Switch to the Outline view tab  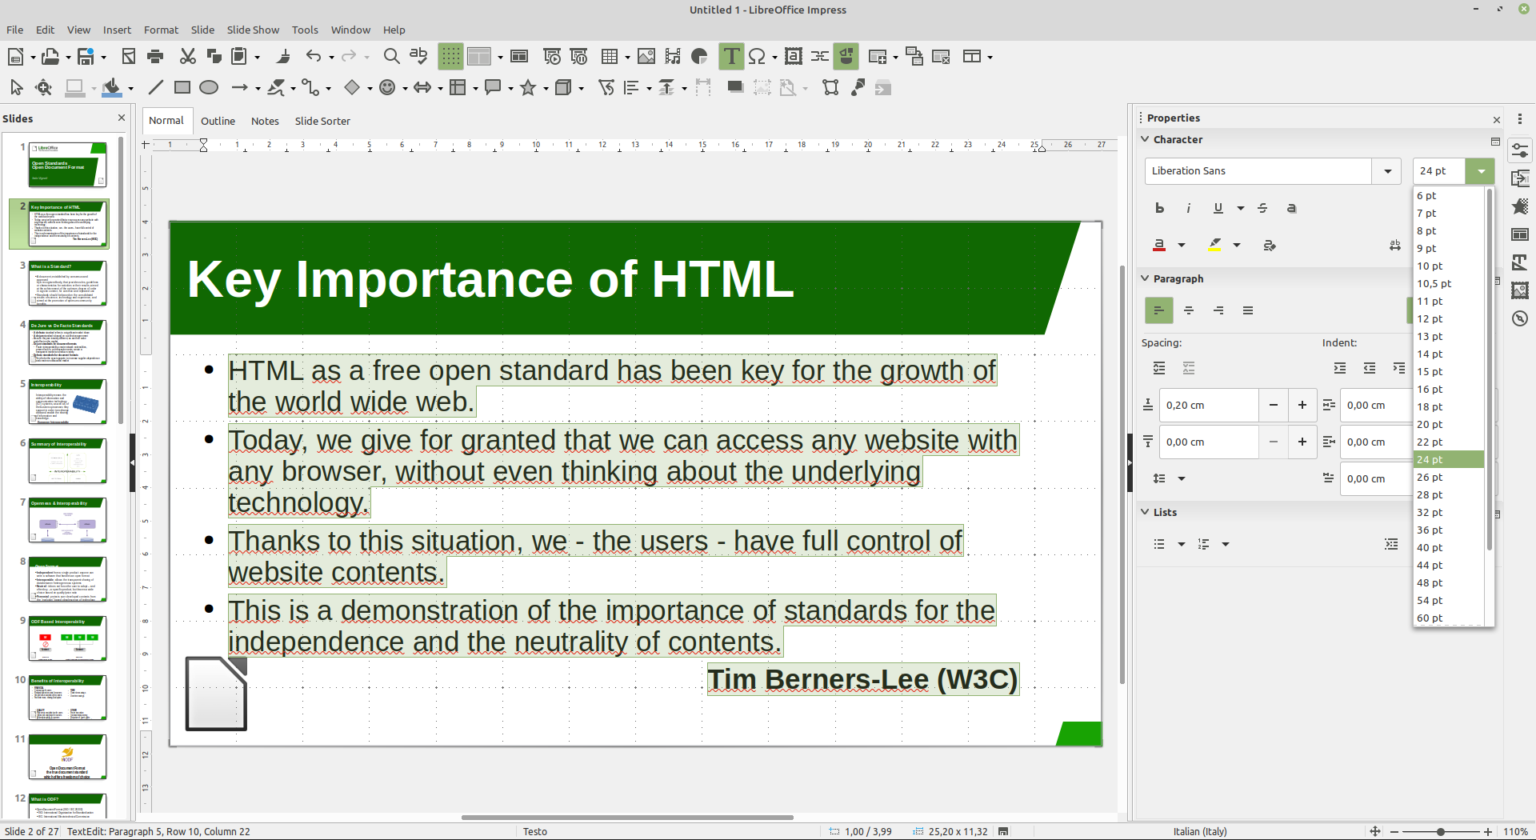218,121
